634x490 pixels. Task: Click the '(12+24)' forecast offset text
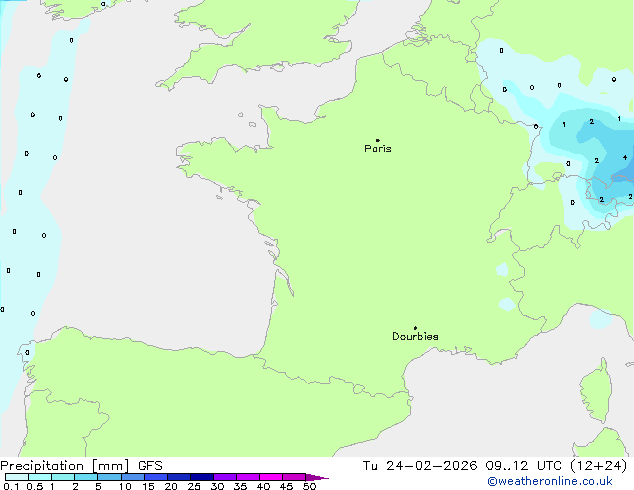[x=598, y=466]
